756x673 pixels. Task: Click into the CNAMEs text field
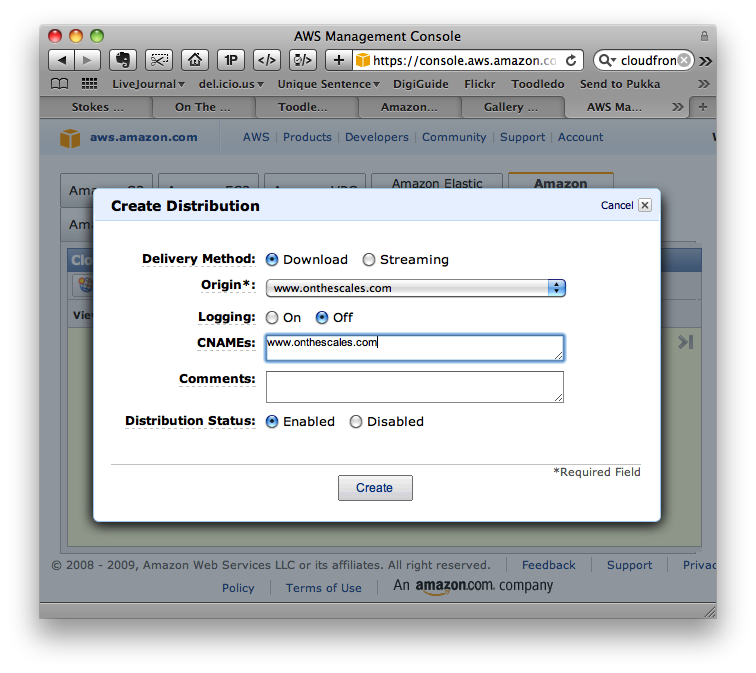(415, 348)
